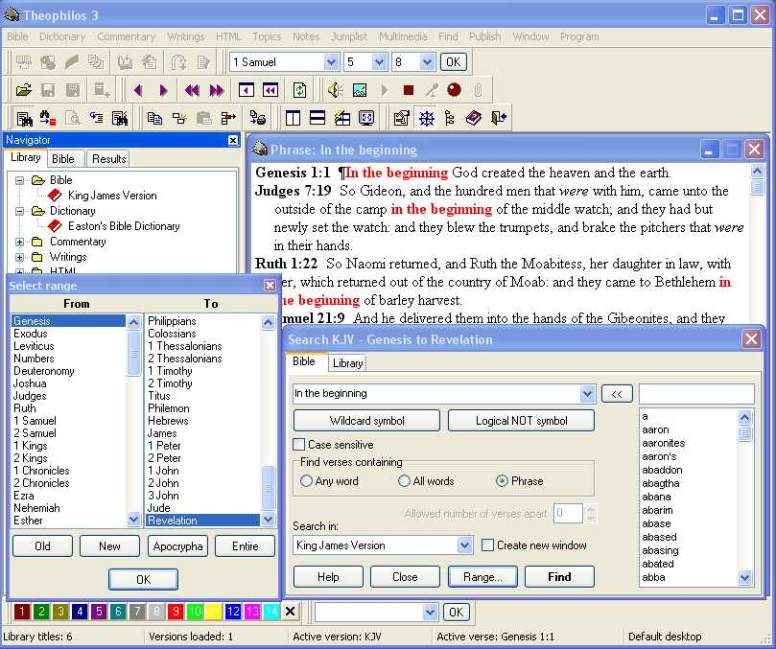Select color swatch number 1
Viewport: 776px width, 649px height.
(x=22, y=612)
